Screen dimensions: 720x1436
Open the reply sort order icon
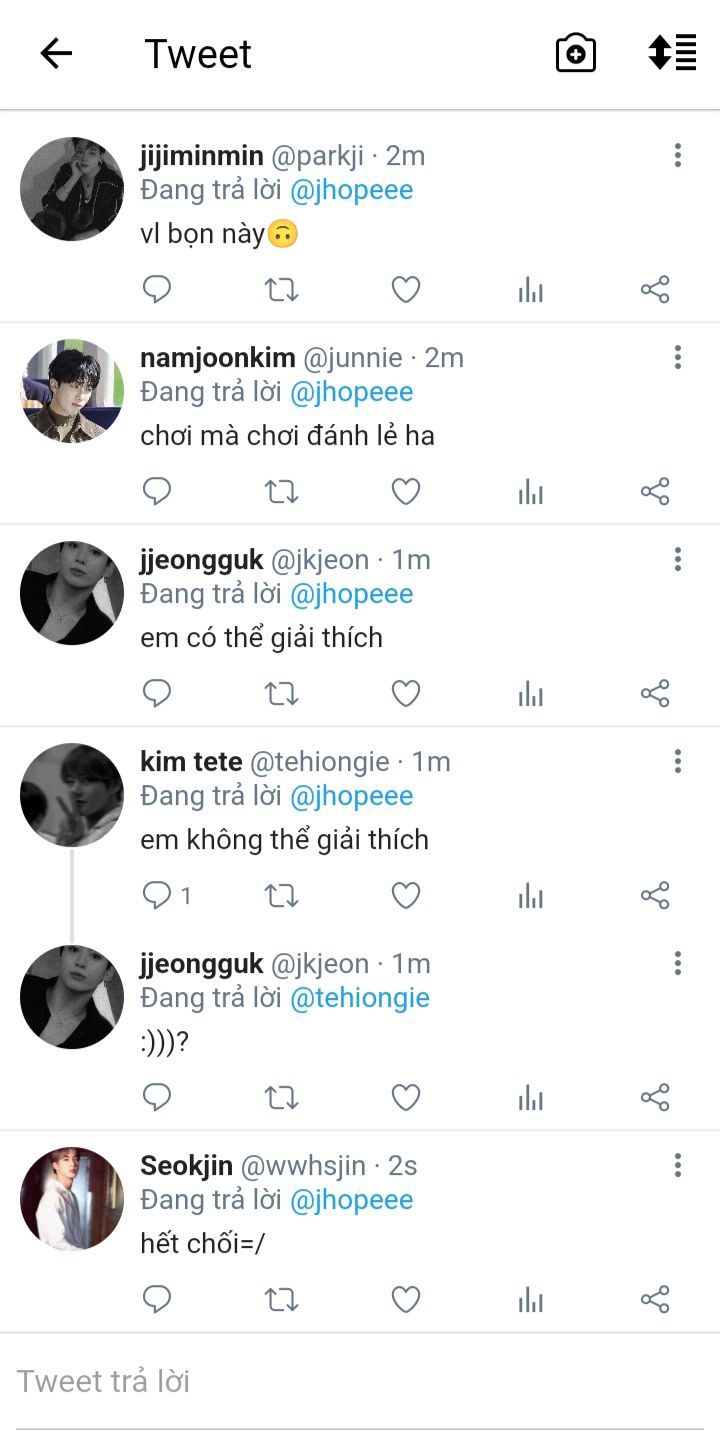pos(672,53)
